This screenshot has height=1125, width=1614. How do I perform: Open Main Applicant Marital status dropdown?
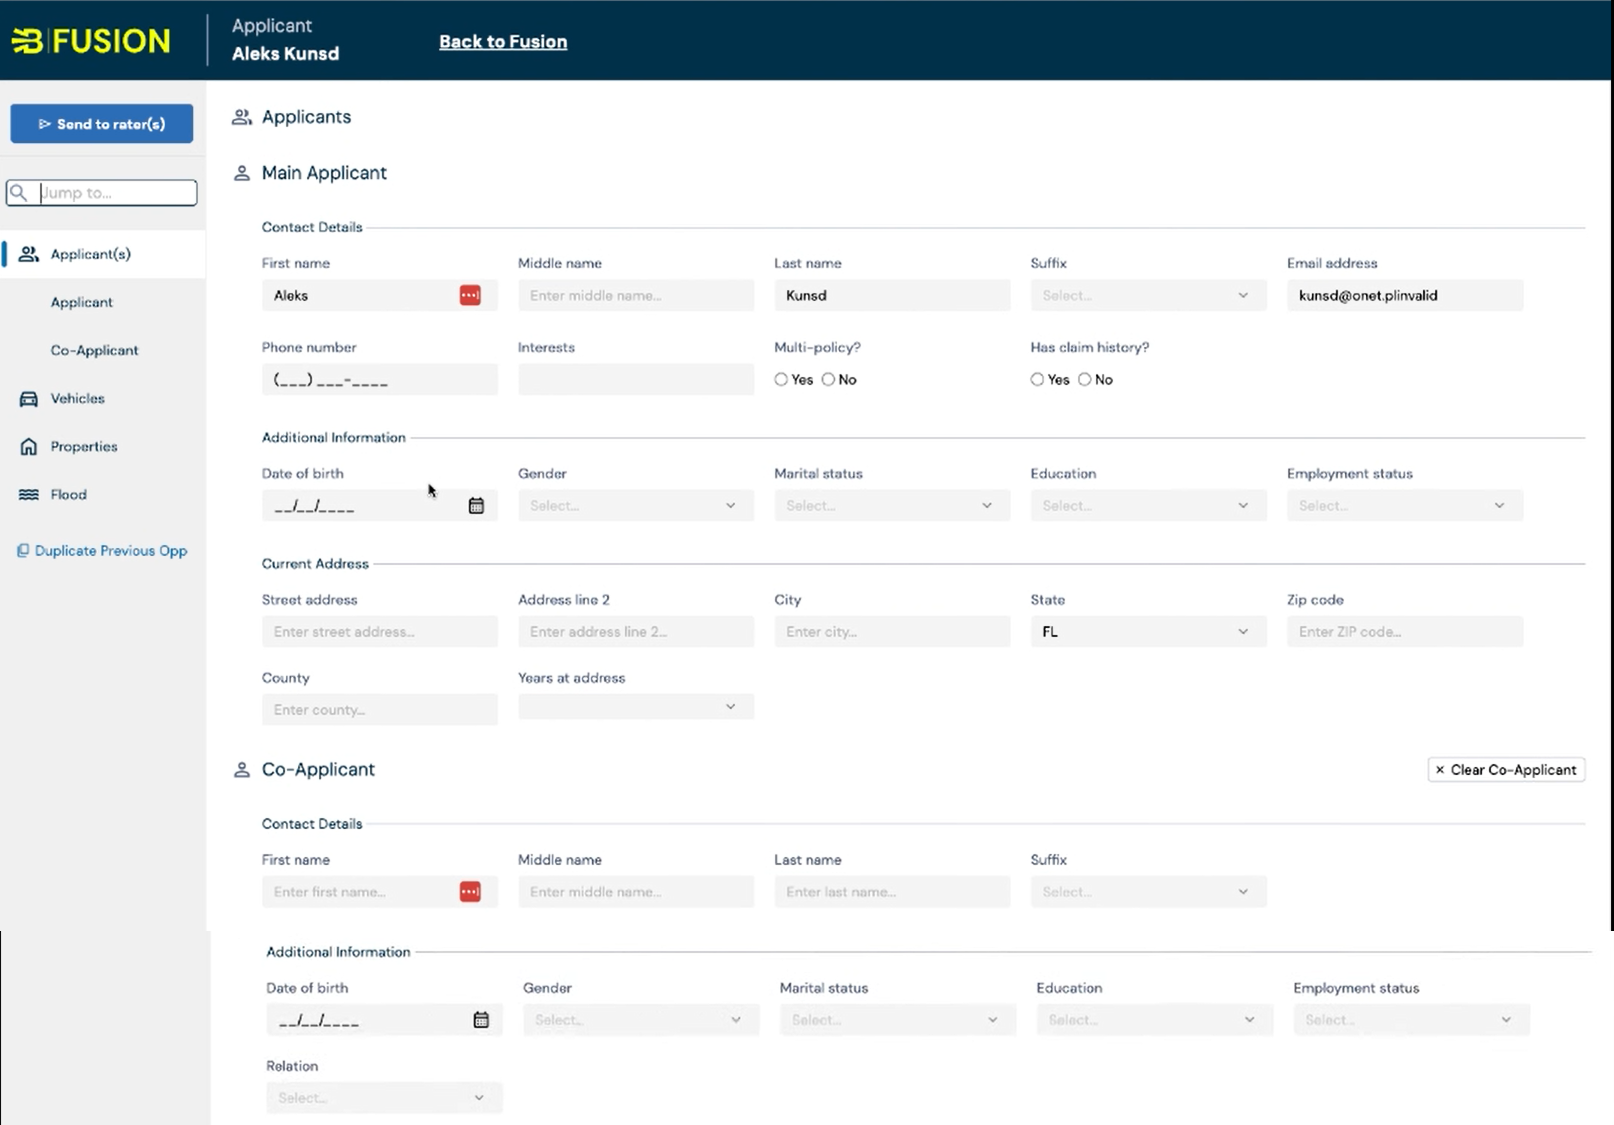[892, 506]
